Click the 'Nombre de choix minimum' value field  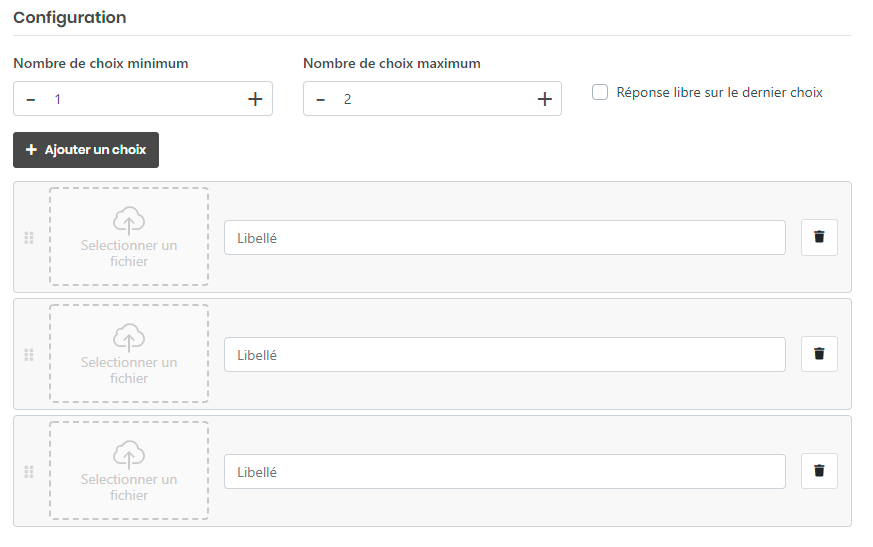coord(142,99)
